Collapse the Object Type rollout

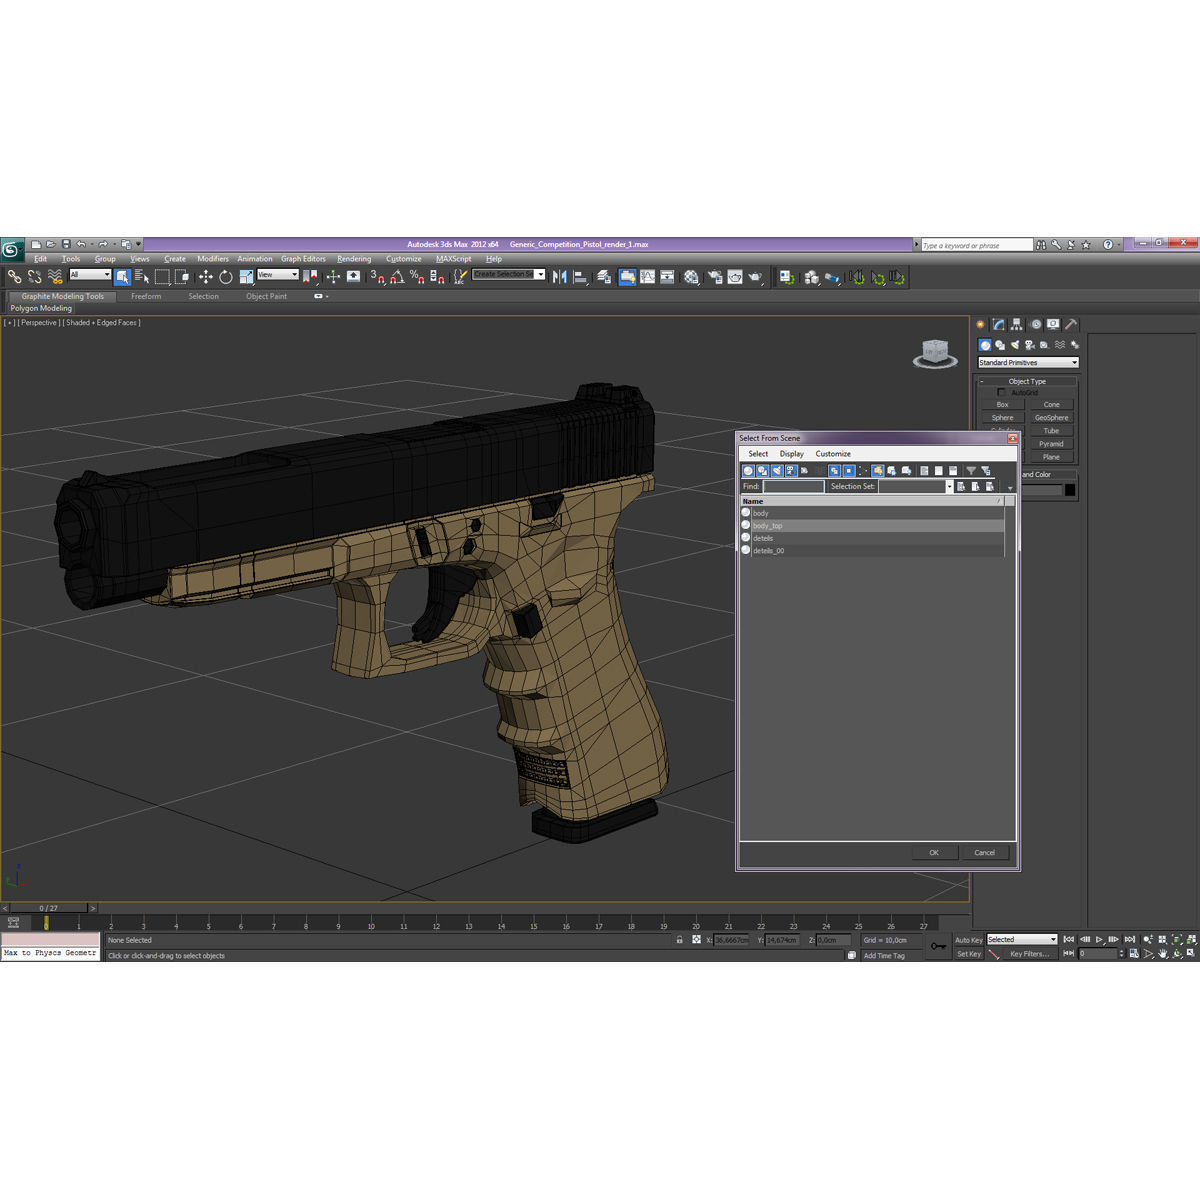(1027, 381)
